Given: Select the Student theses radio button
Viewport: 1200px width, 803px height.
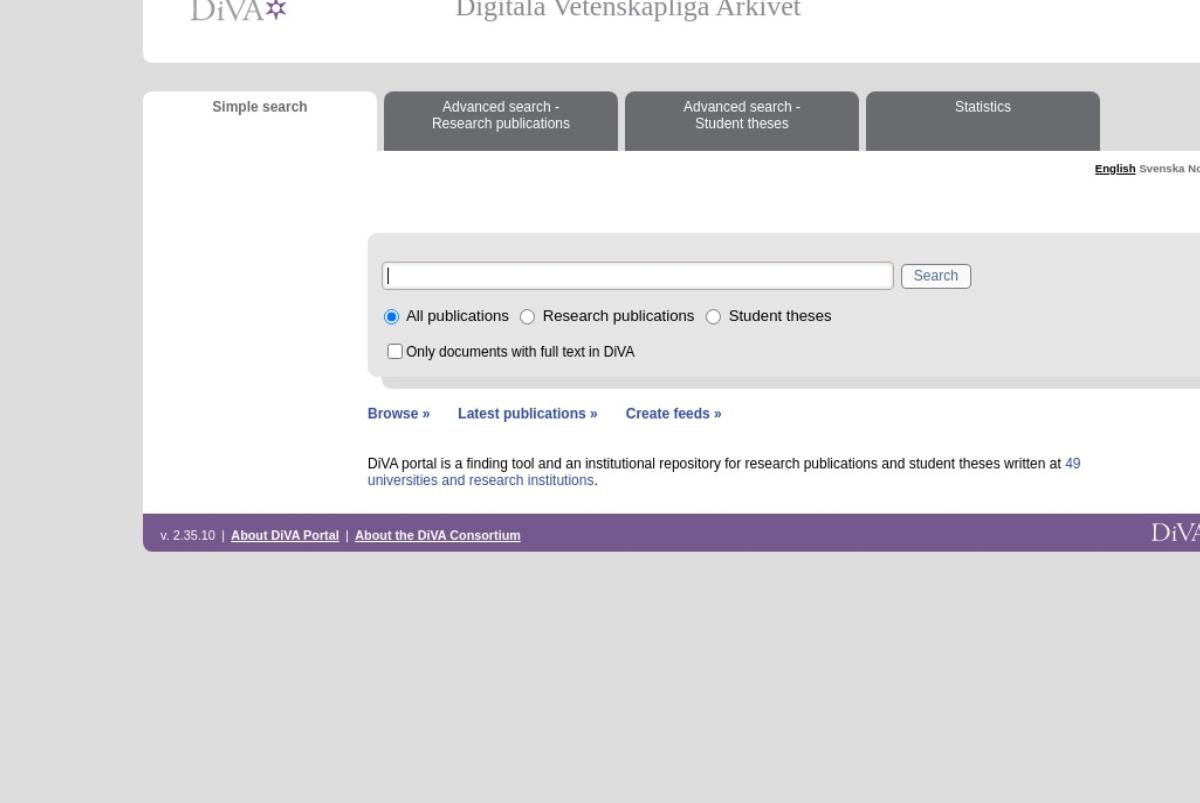Looking at the screenshot, I should (713, 317).
